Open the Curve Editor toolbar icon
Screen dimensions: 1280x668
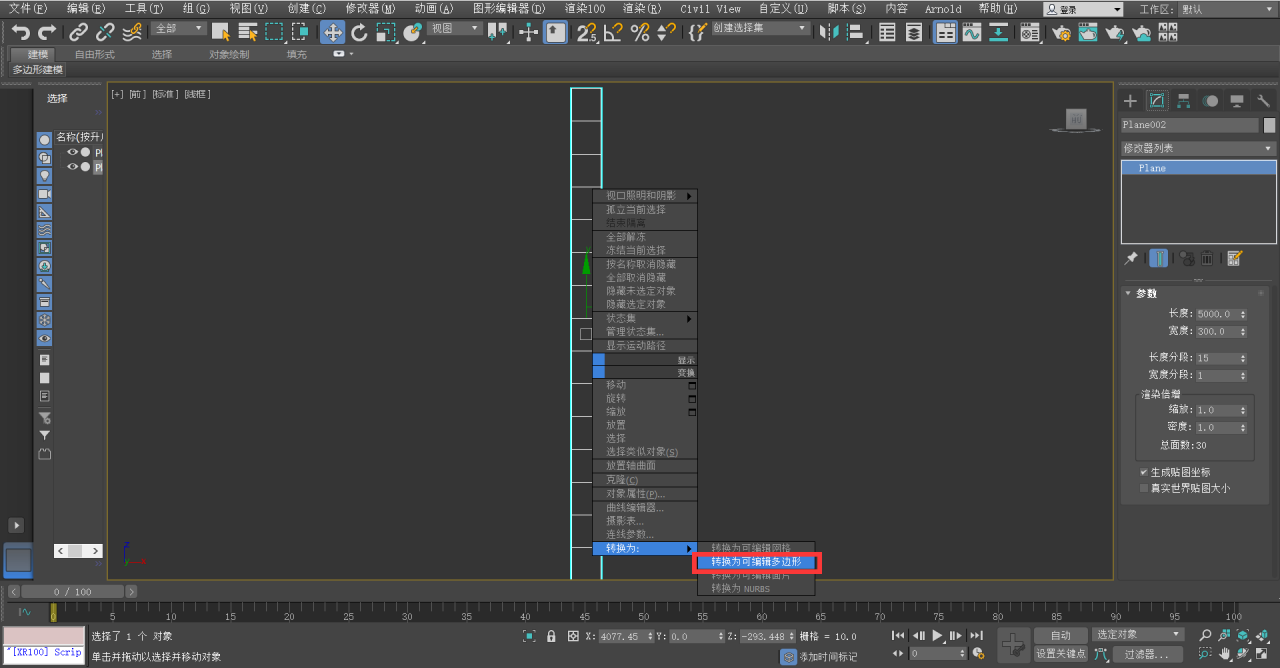(x=972, y=32)
